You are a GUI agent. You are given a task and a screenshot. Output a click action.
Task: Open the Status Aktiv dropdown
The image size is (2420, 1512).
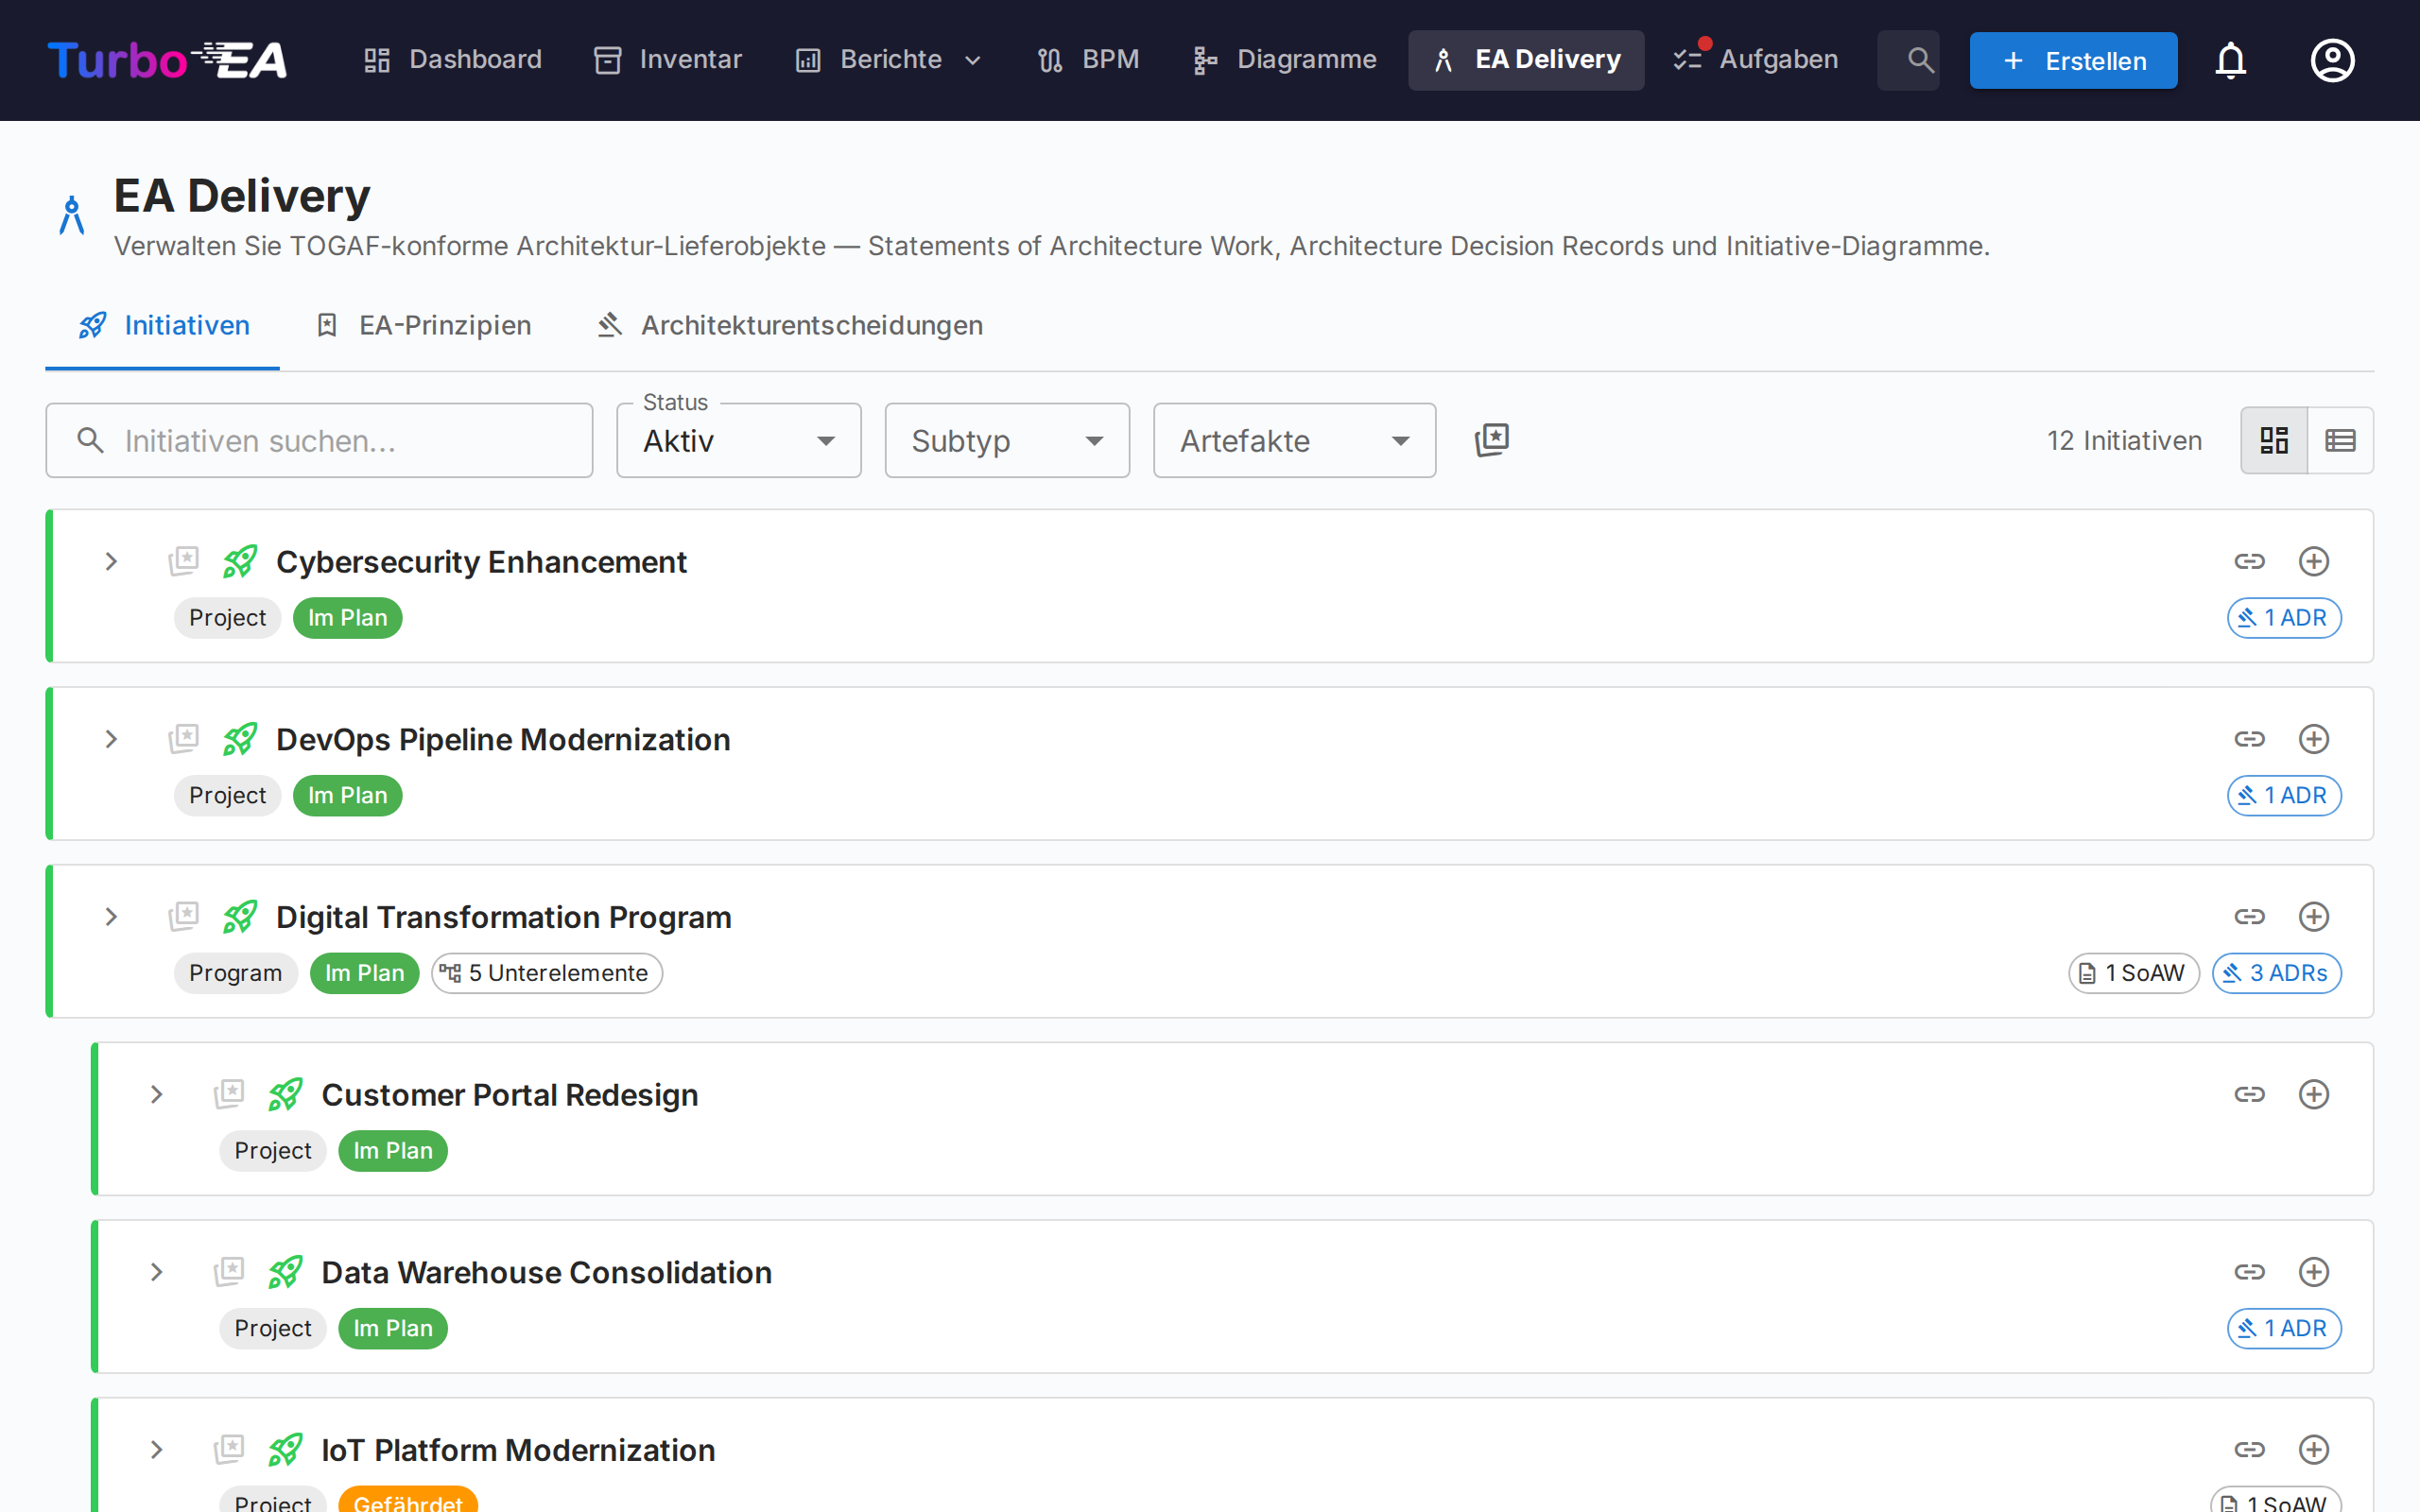[x=738, y=441]
